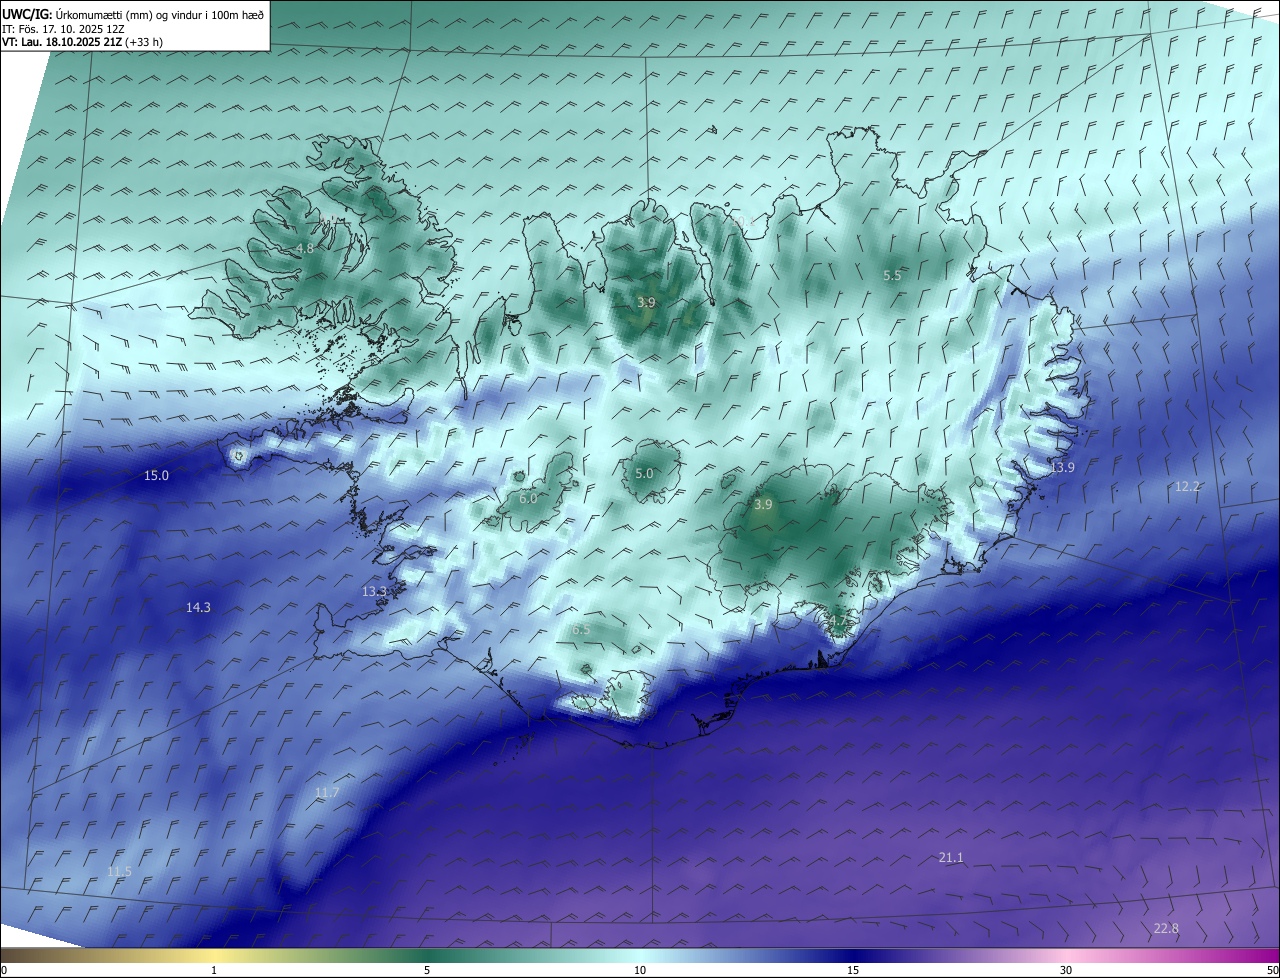
Task: Click the 4.8 precipitation value
Action: coord(305,248)
